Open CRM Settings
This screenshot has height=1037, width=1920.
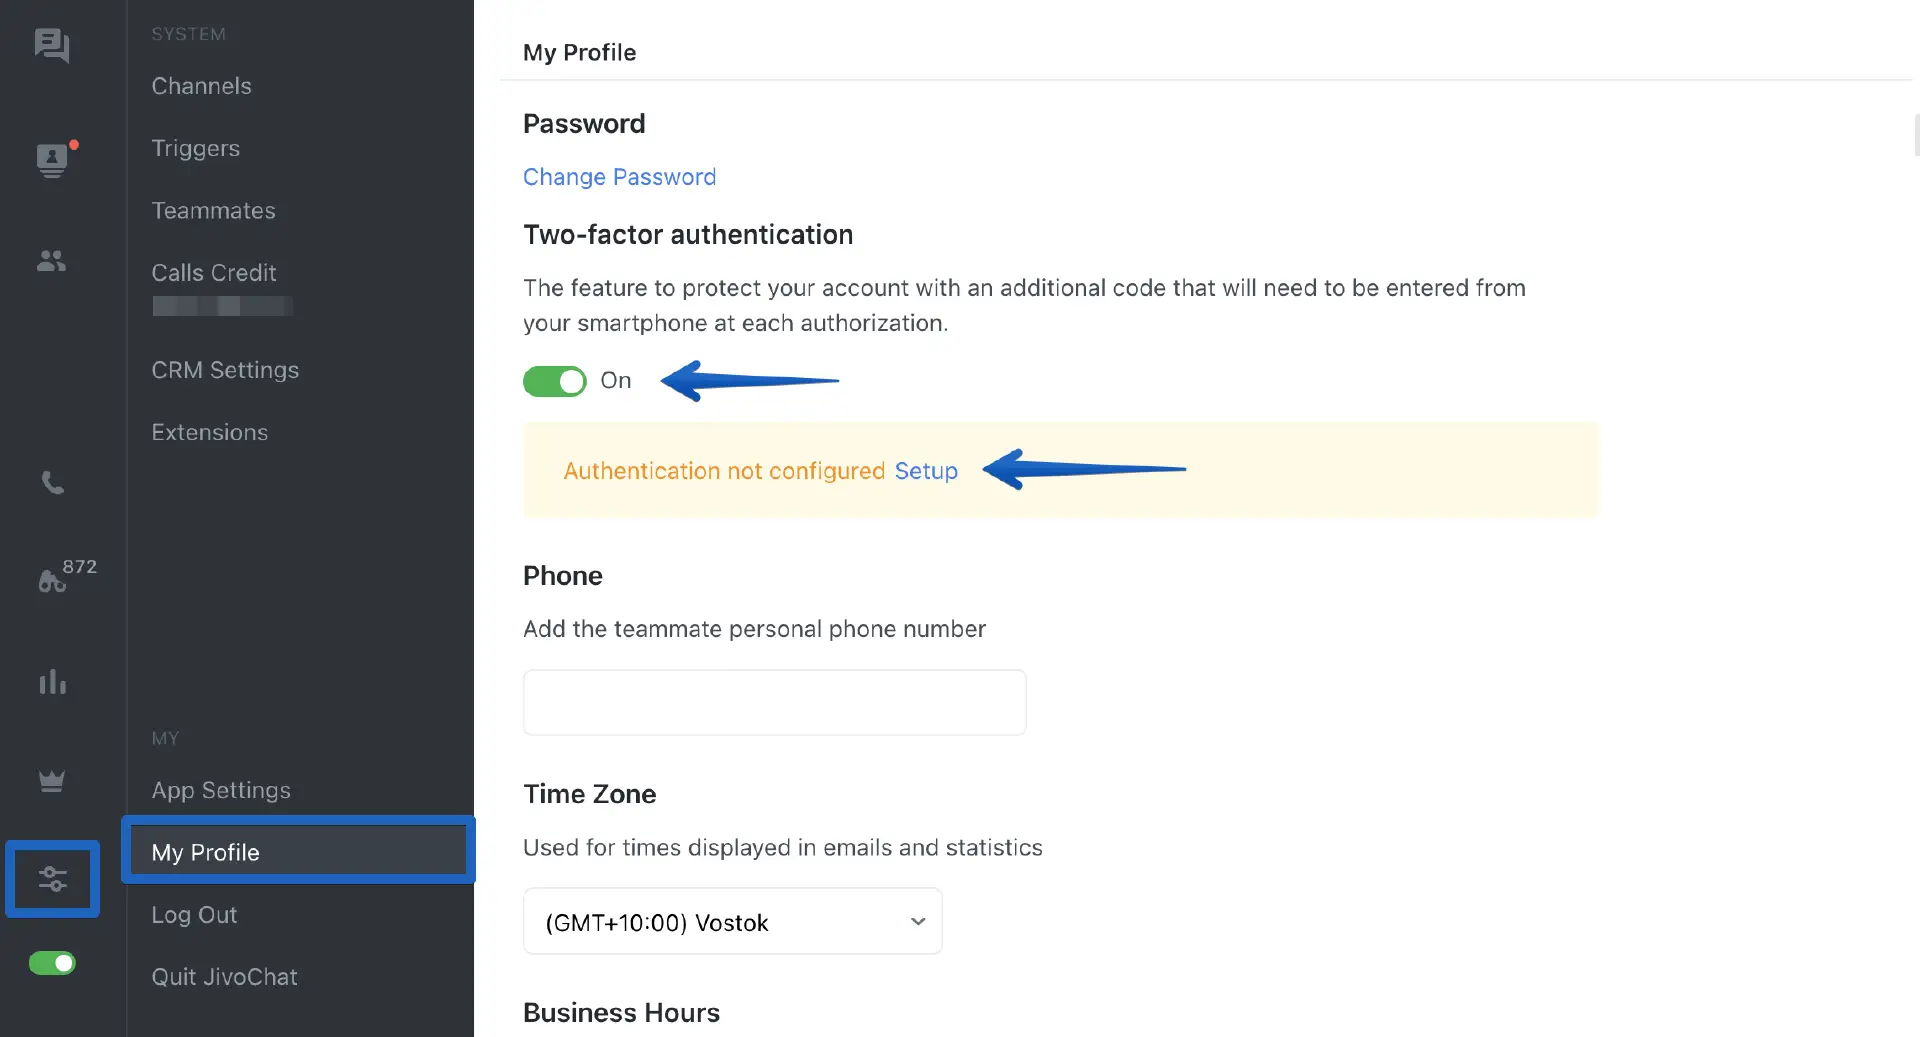(225, 370)
